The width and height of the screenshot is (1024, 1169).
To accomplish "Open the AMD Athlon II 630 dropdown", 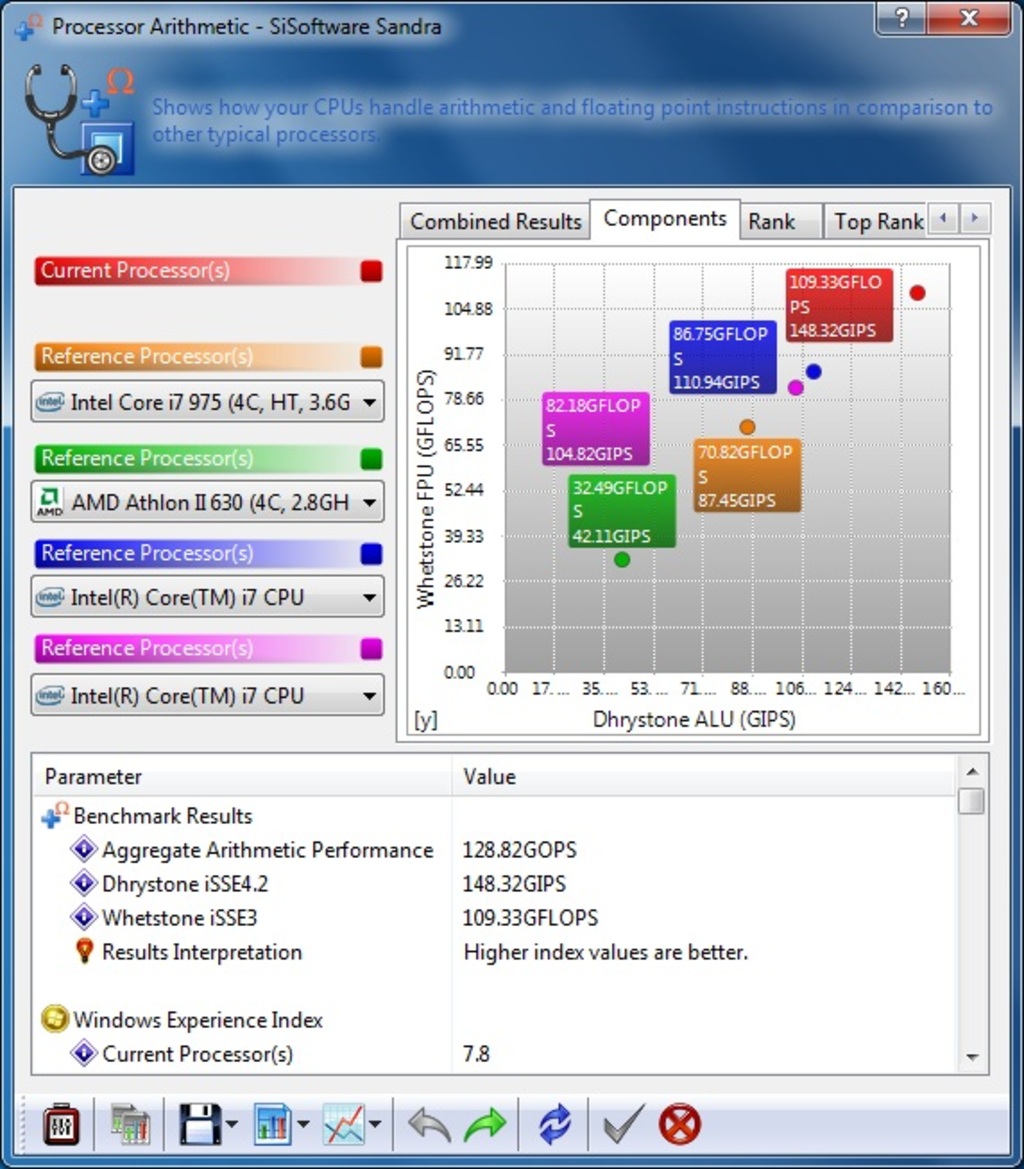I will 208,502.
